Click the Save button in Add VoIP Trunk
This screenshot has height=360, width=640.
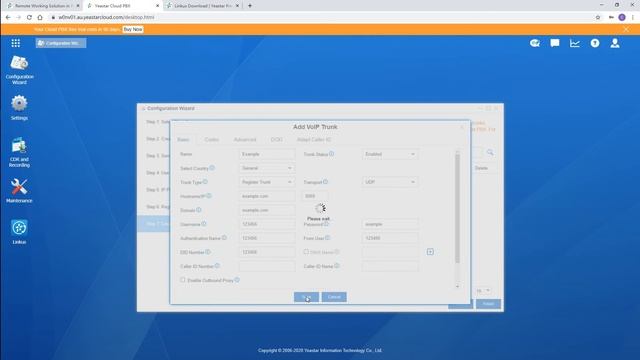(306, 297)
